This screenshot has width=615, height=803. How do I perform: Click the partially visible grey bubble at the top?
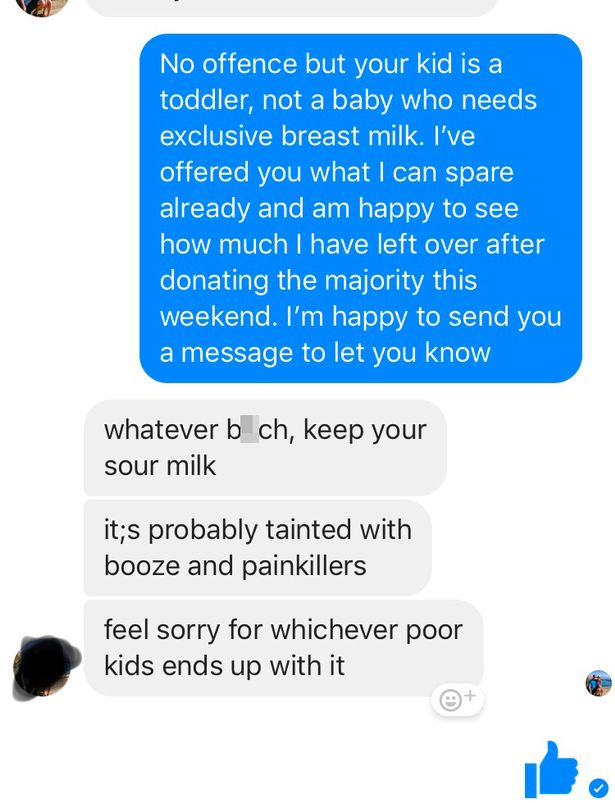293,7
